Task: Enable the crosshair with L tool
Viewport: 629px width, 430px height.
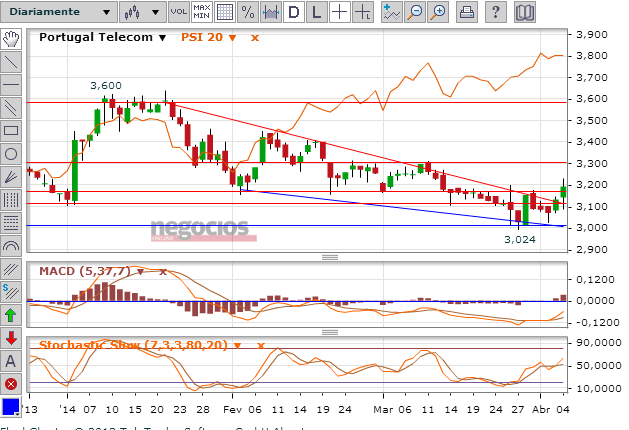Action: (x=363, y=12)
